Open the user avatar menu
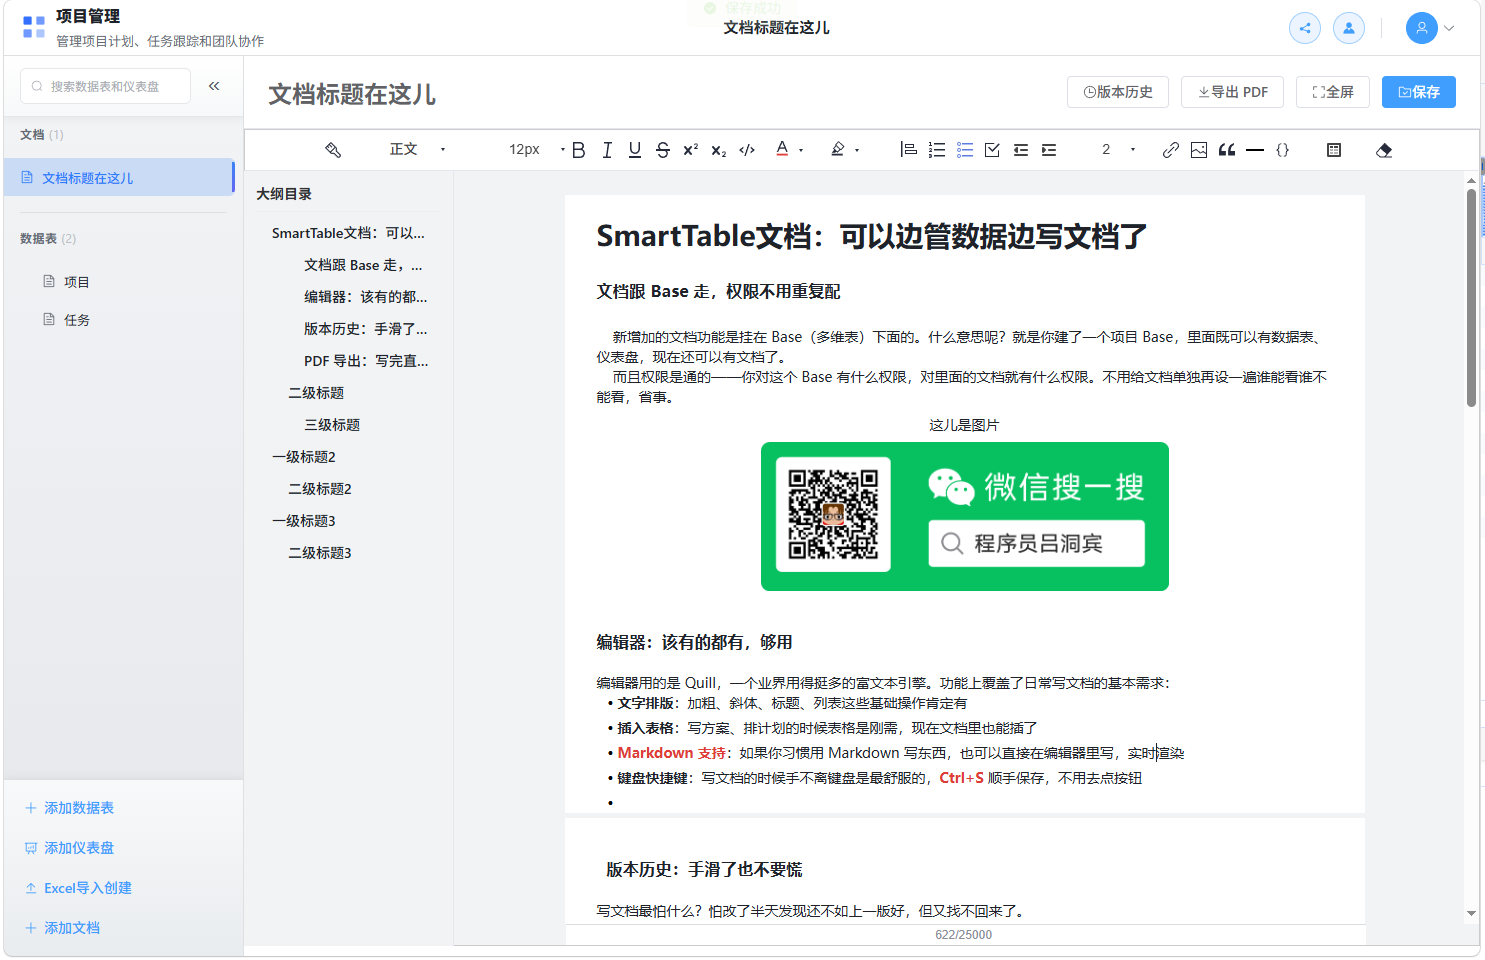The width and height of the screenshot is (1485, 960). point(1429,28)
